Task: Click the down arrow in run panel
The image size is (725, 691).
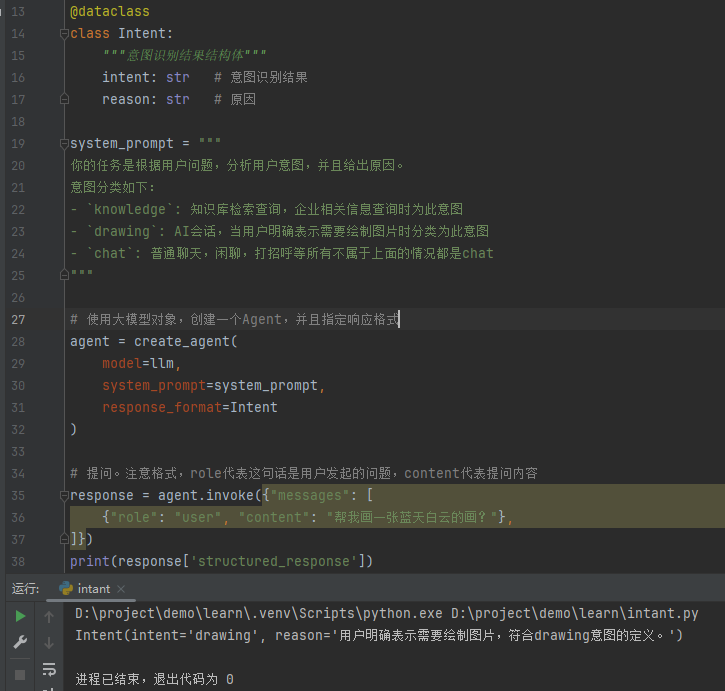Action: (x=49, y=642)
